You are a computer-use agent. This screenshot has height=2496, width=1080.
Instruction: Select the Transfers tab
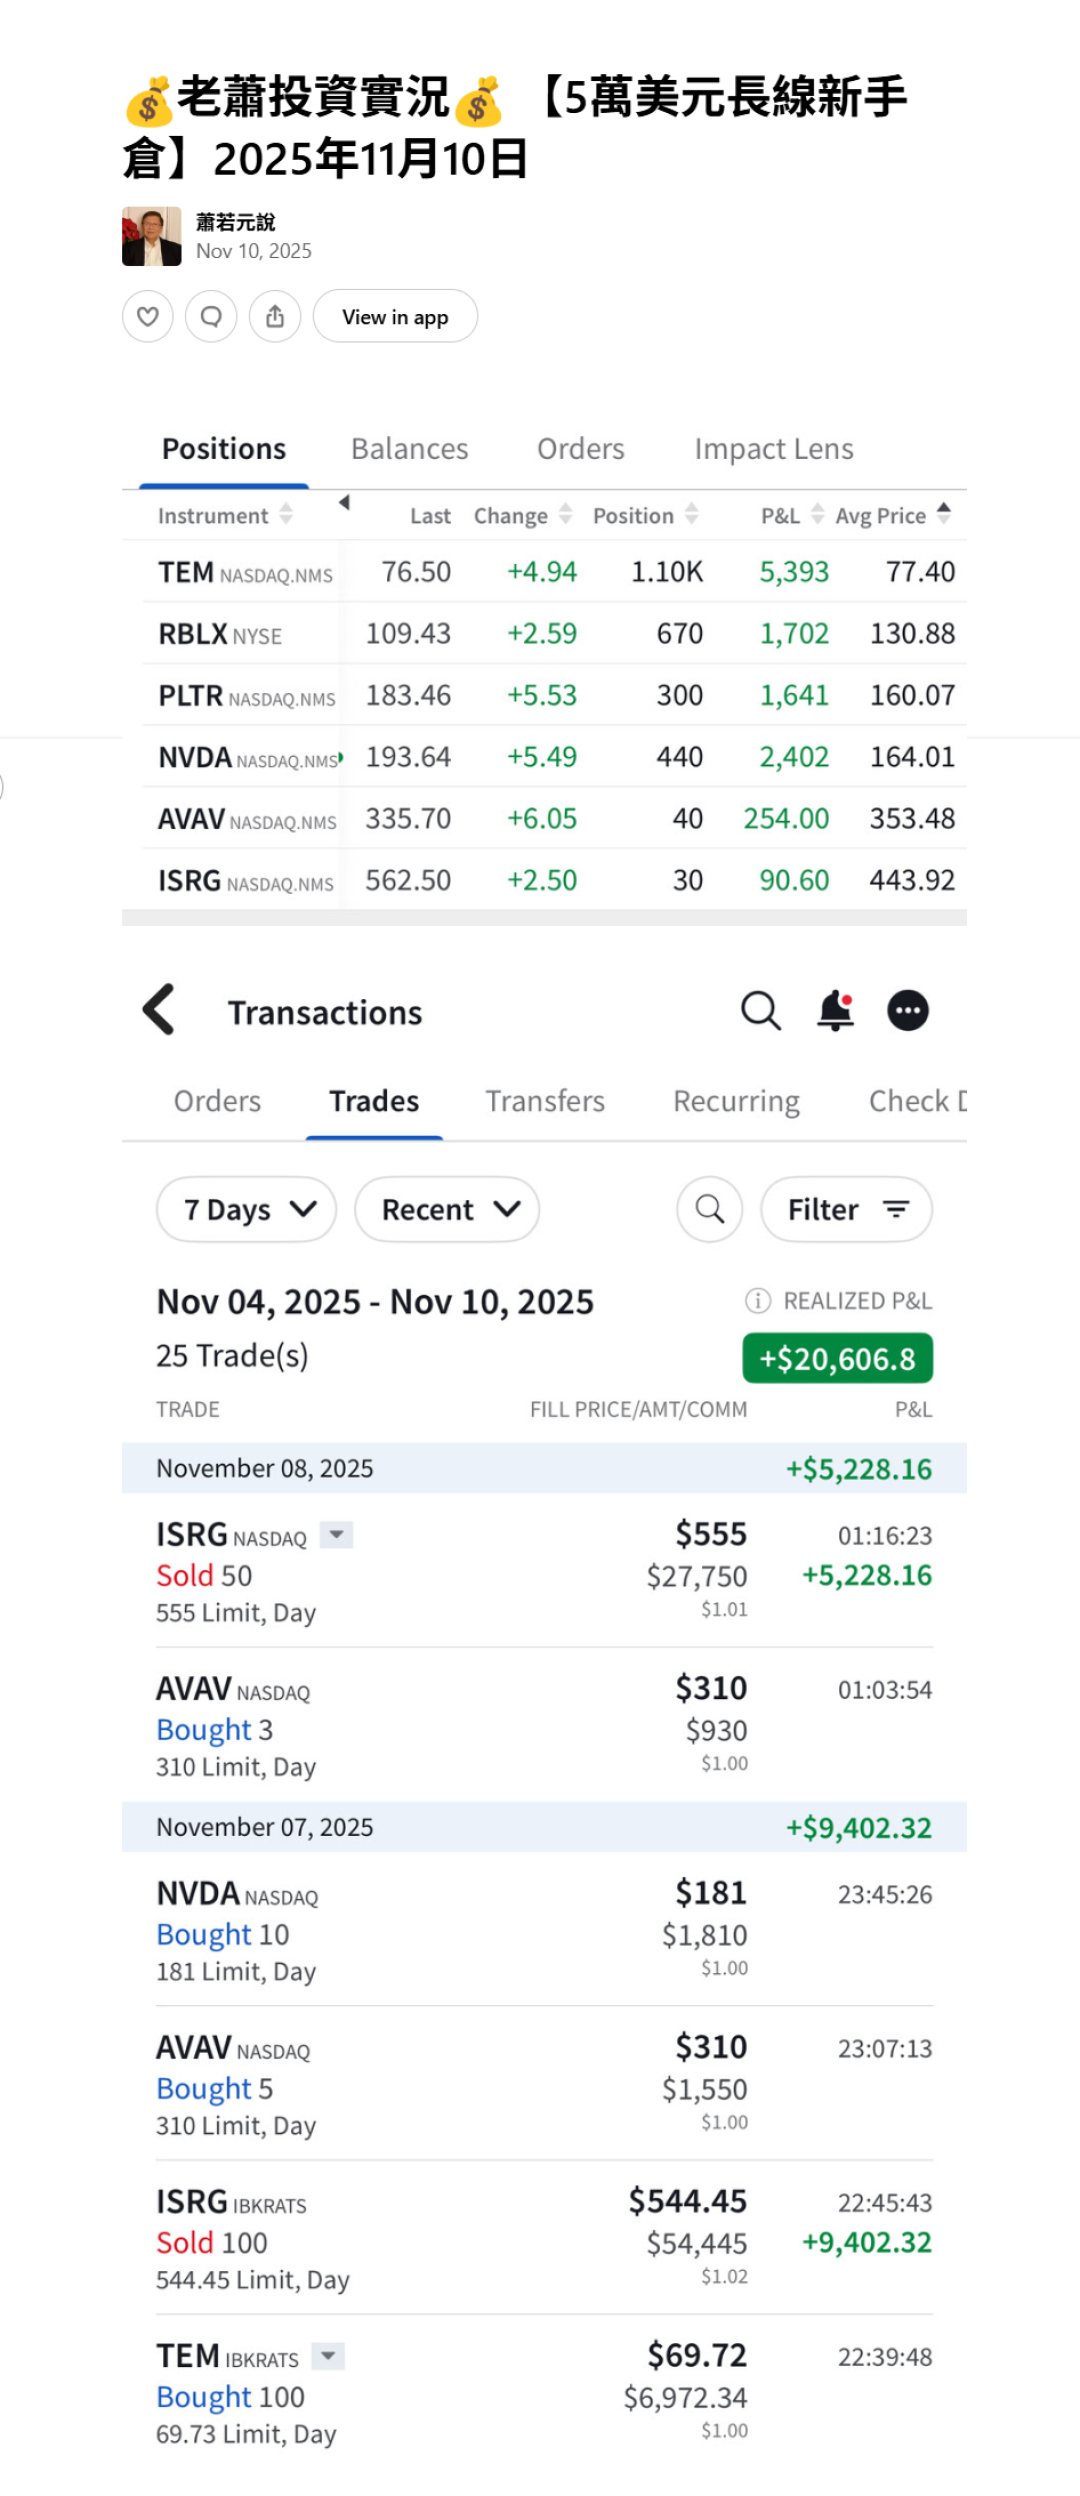(x=545, y=1101)
